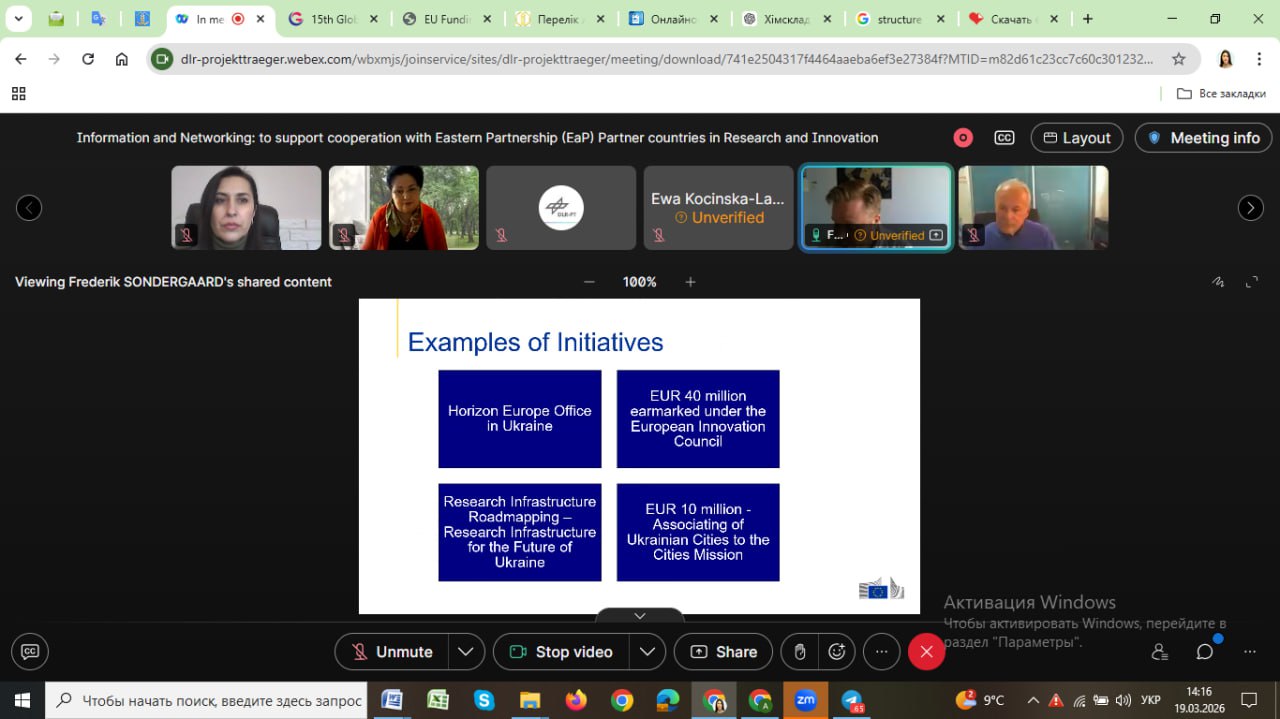Unmute the microphone
Screen dimensions: 1280x719
[392, 652]
